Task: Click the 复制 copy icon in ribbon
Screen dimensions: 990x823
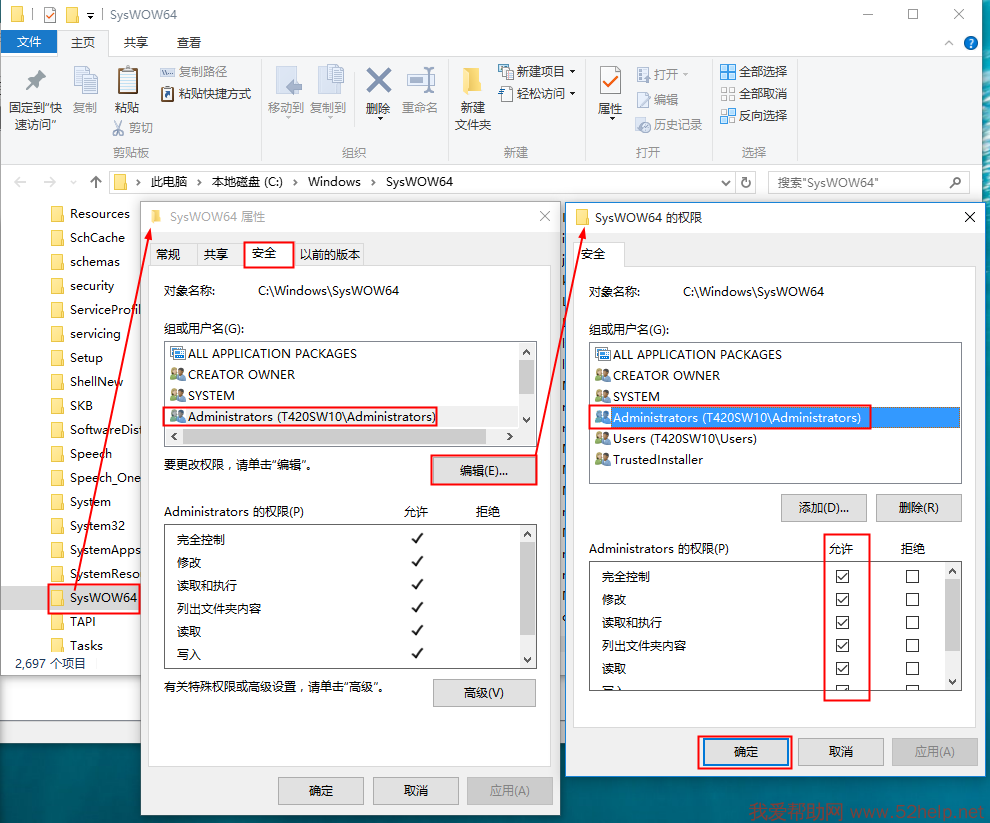Action: (85, 81)
